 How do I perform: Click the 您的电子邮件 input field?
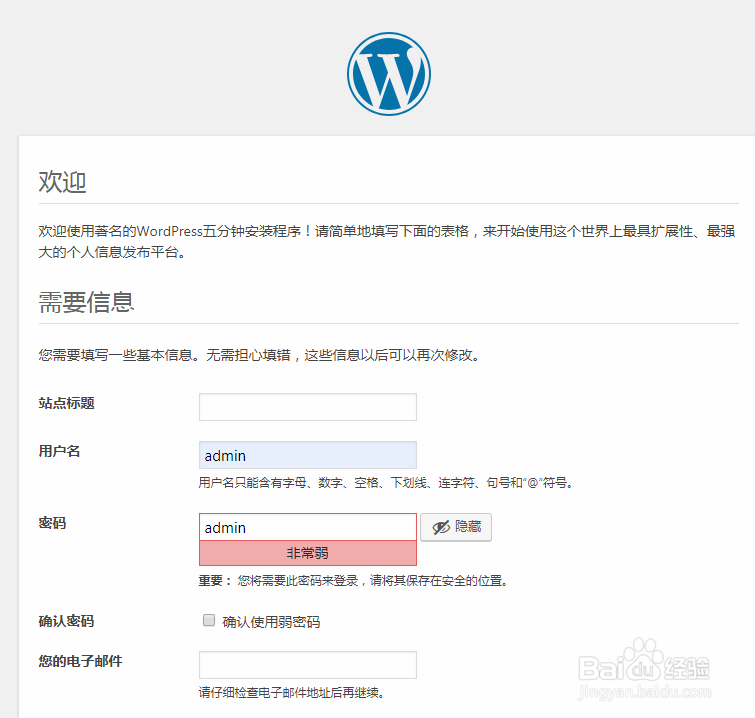(x=308, y=665)
